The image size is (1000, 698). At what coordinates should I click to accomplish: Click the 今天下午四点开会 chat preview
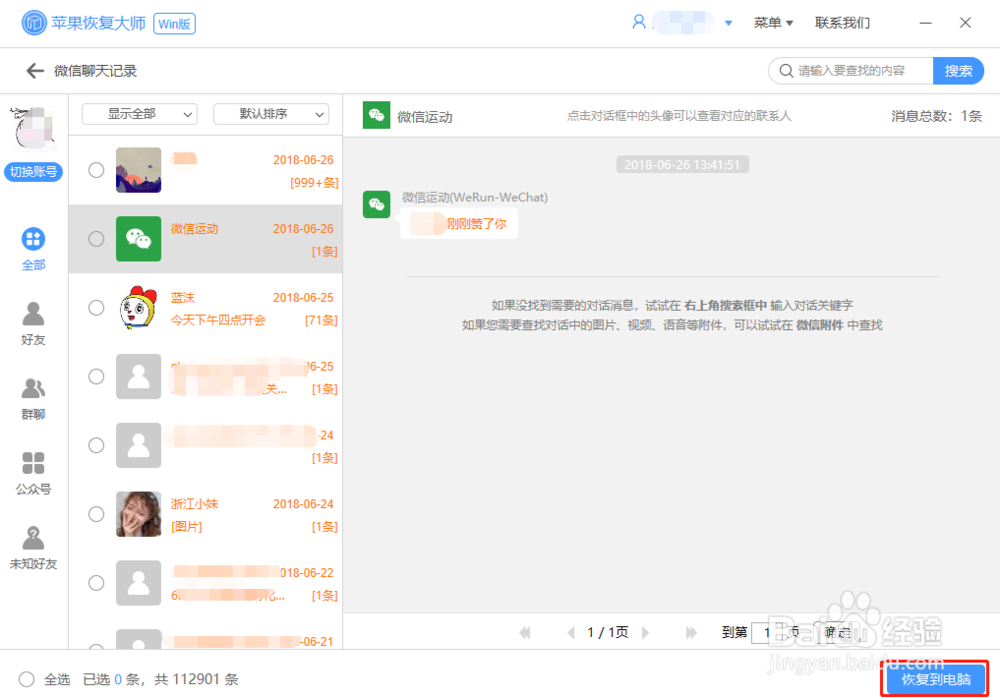coord(218,320)
